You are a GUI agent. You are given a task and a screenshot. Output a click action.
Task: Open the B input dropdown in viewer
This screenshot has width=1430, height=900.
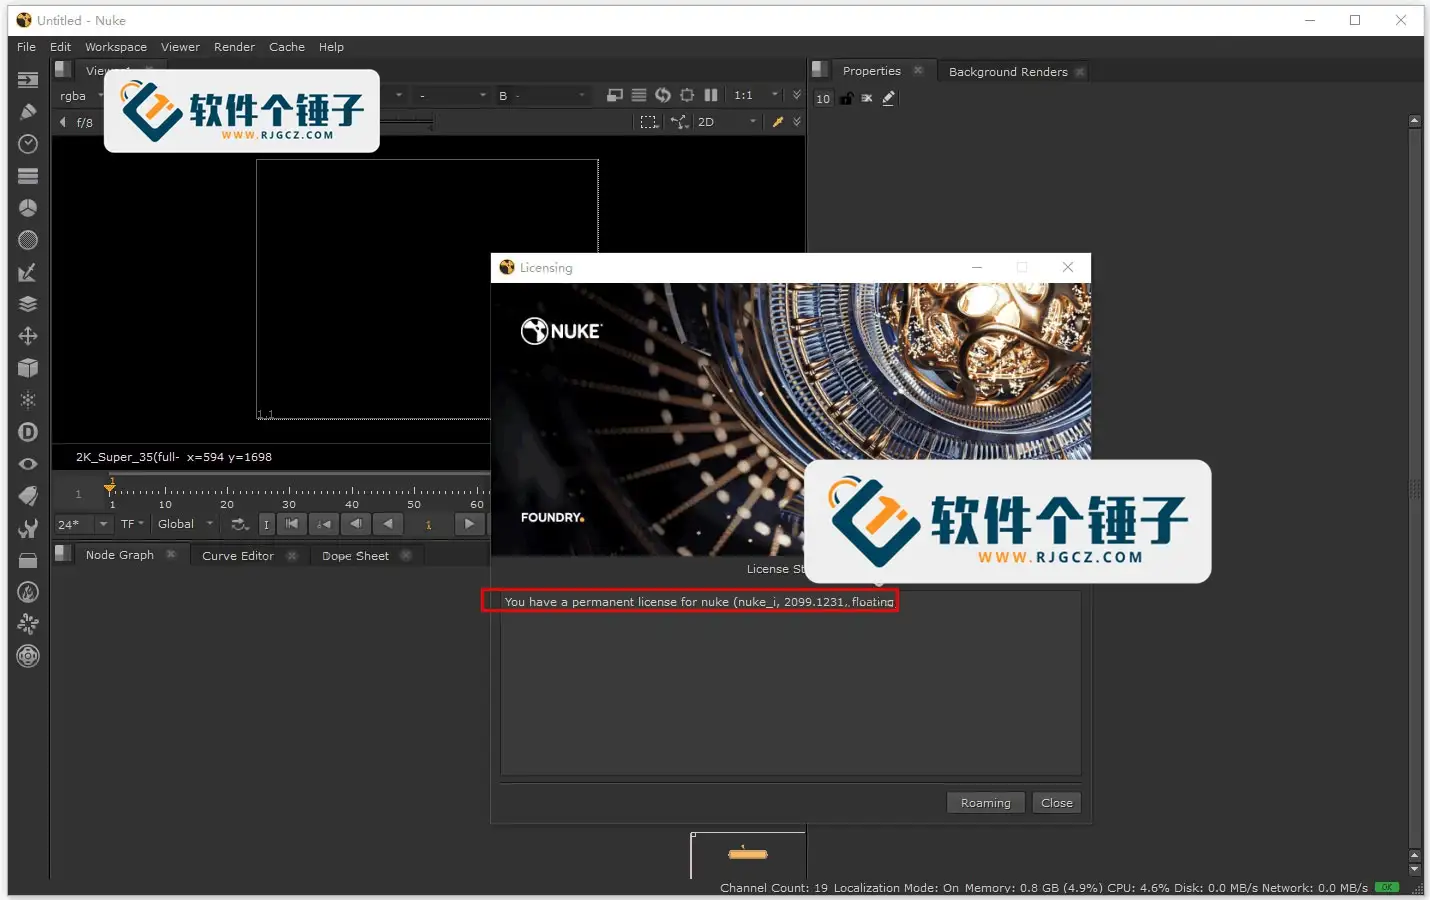542,96
